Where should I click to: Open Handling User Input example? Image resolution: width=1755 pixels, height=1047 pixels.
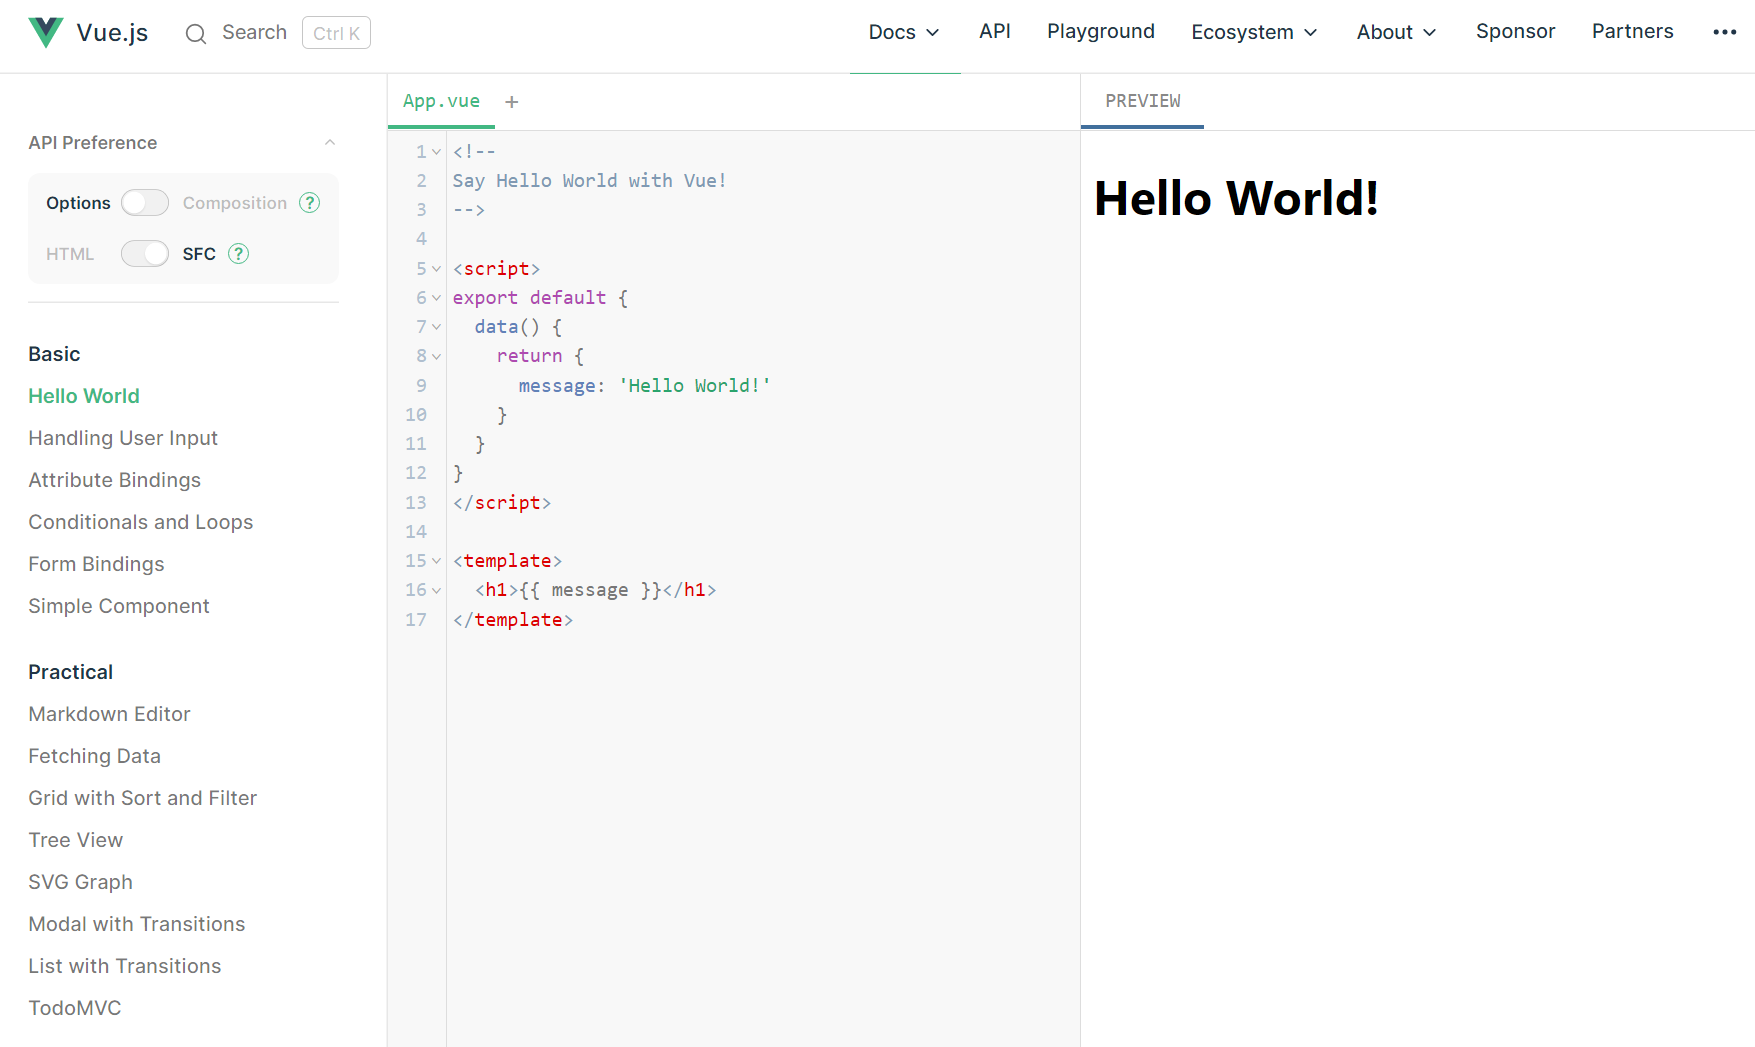coord(123,438)
